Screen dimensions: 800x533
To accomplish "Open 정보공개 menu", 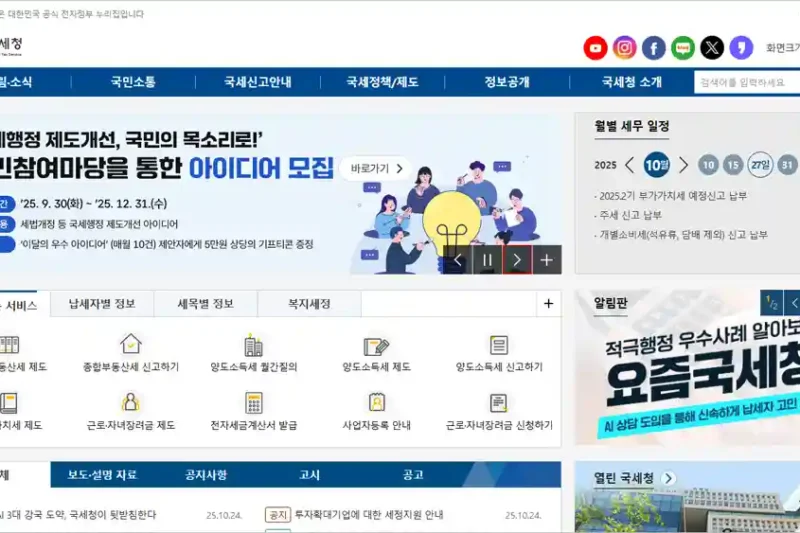I will click(507, 82).
